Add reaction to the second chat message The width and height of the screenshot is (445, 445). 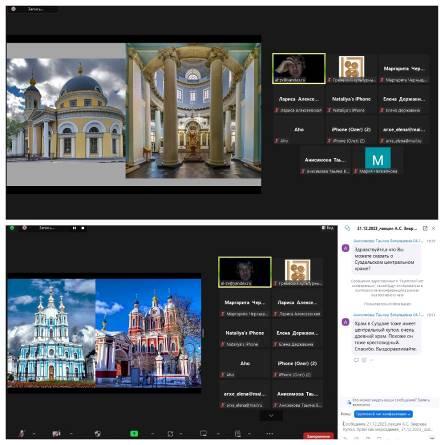click(x=364, y=360)
